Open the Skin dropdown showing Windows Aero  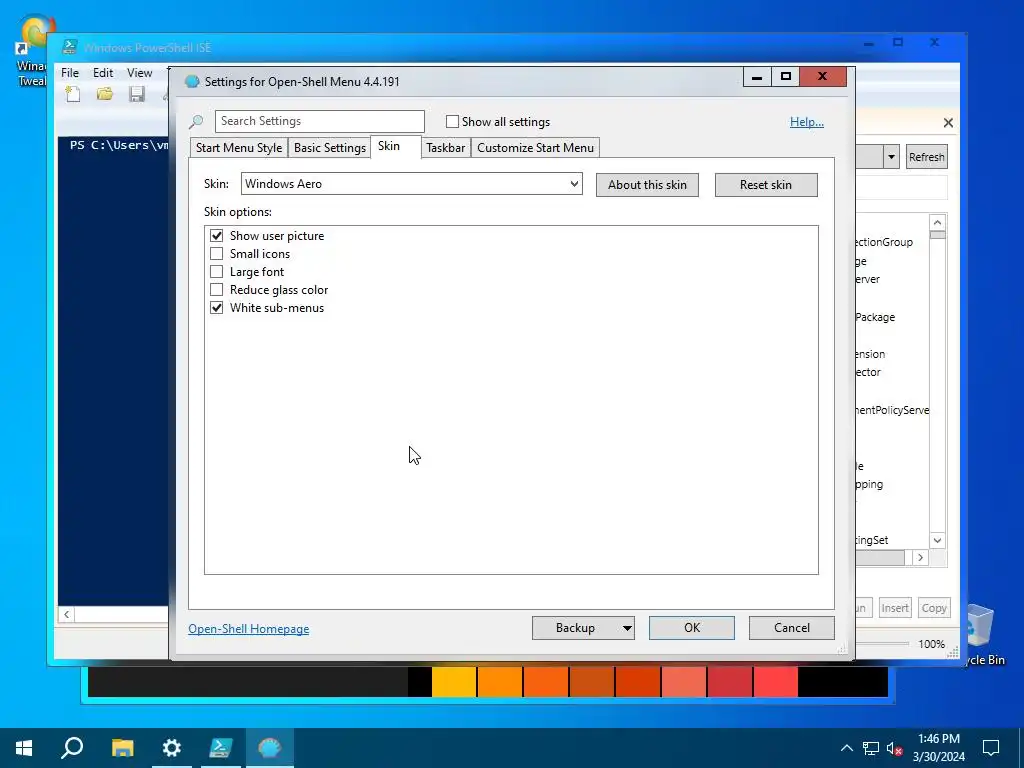[x=411, y=184]
